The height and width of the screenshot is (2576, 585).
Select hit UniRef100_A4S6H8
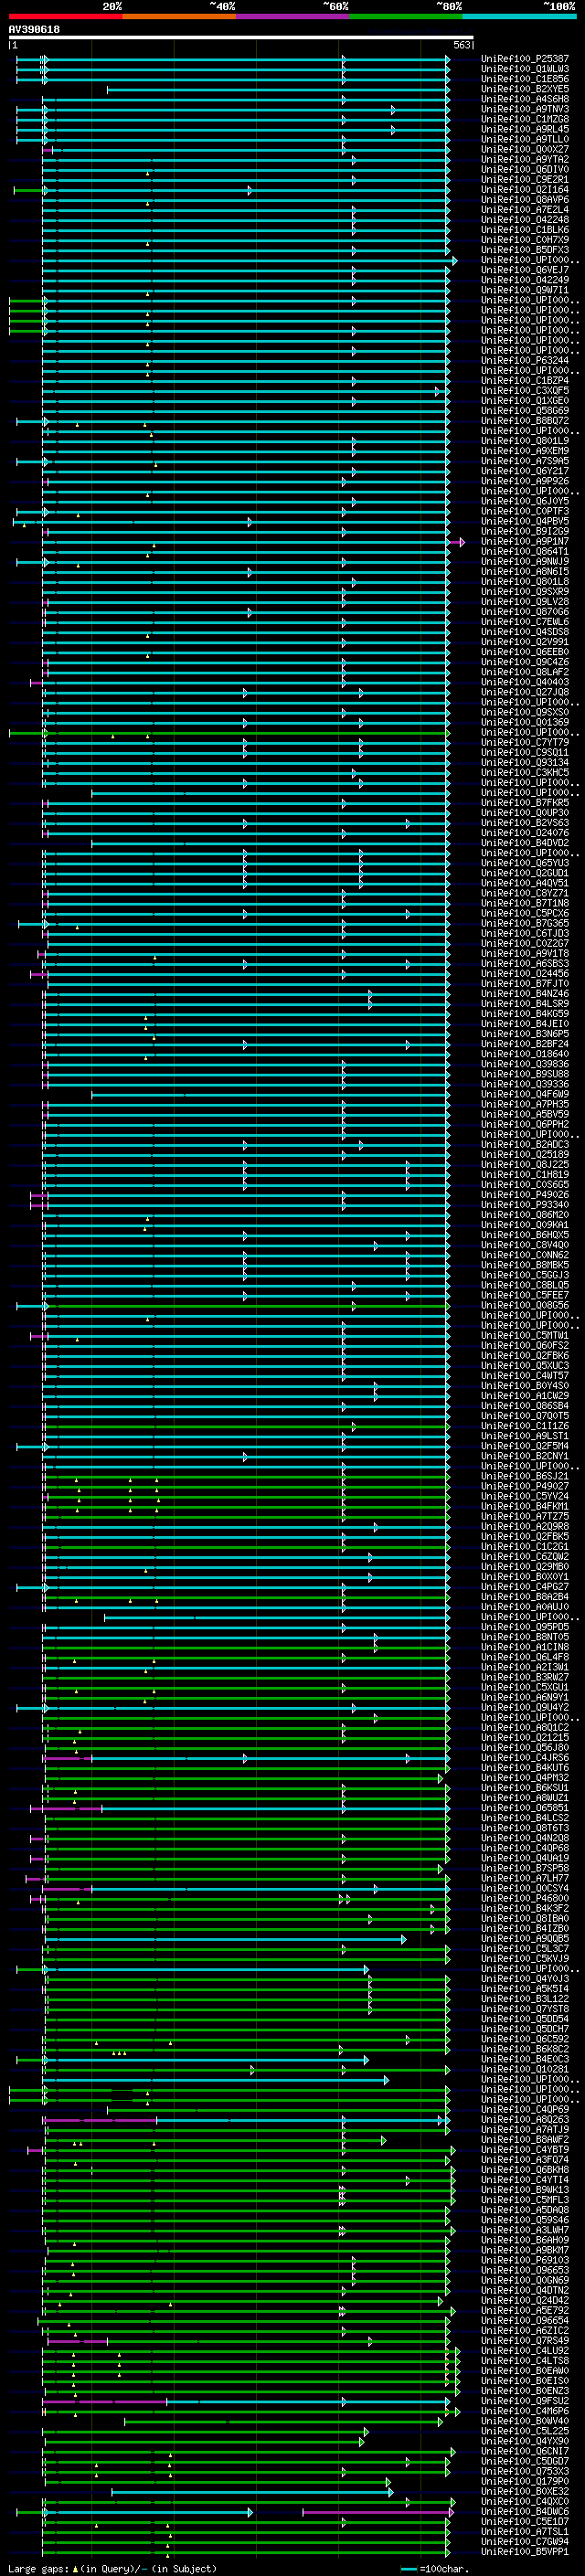pos(525,99)
